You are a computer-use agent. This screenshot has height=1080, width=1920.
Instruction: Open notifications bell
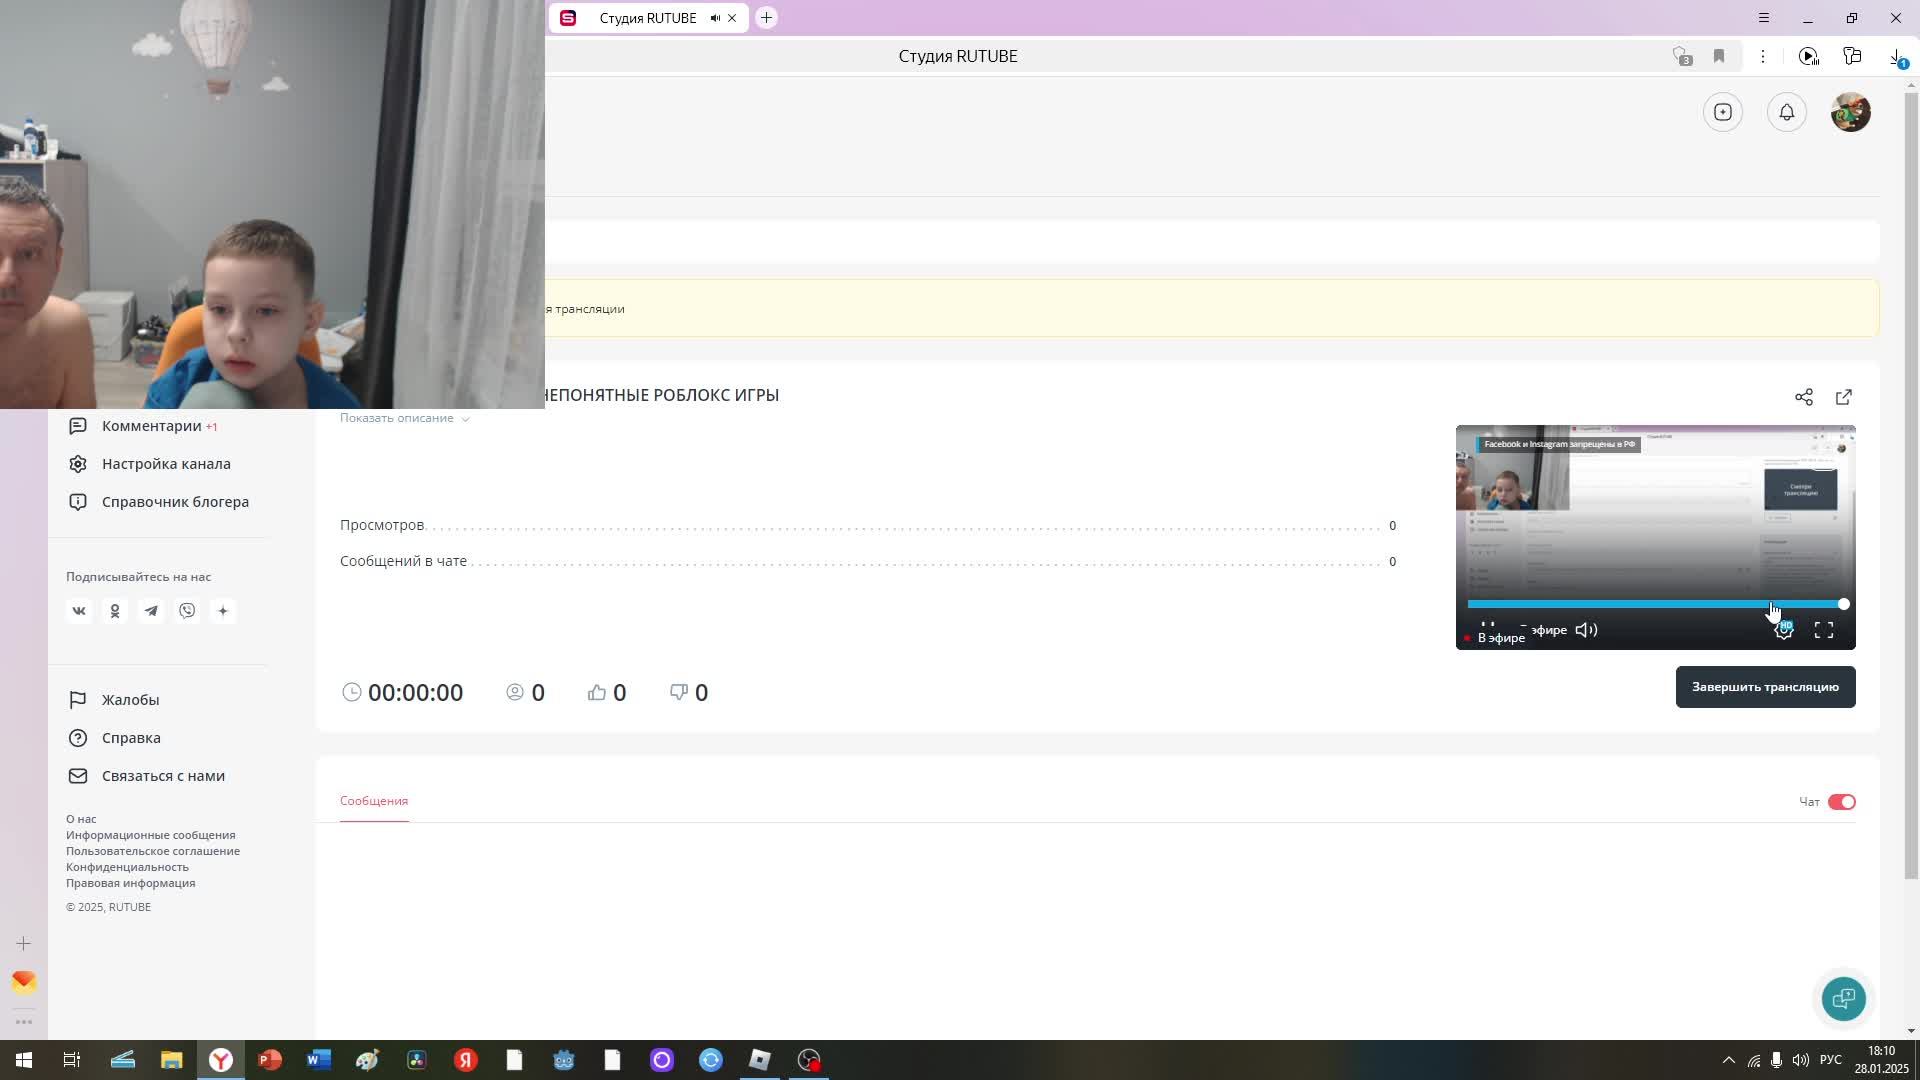(1787, 112)
